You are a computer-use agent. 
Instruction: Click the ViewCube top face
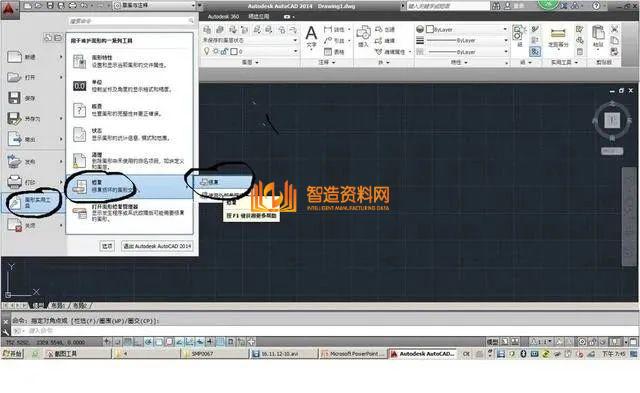coord(612,120)
